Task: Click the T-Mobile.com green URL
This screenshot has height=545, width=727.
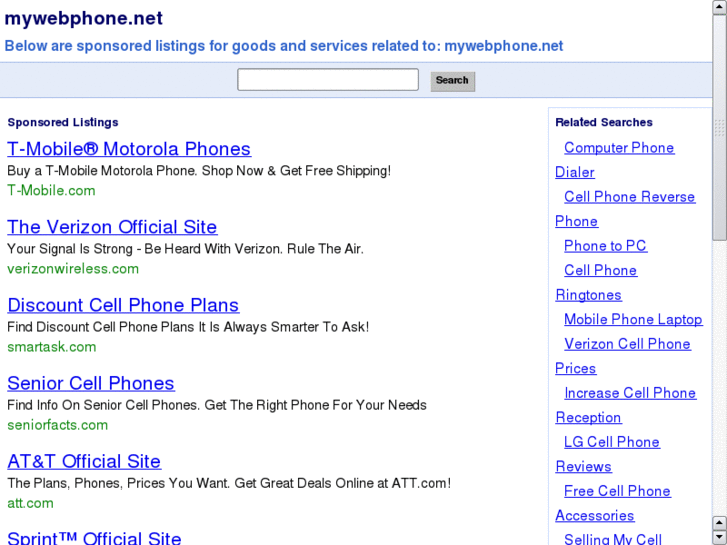Action: click(x=51, y=191)
